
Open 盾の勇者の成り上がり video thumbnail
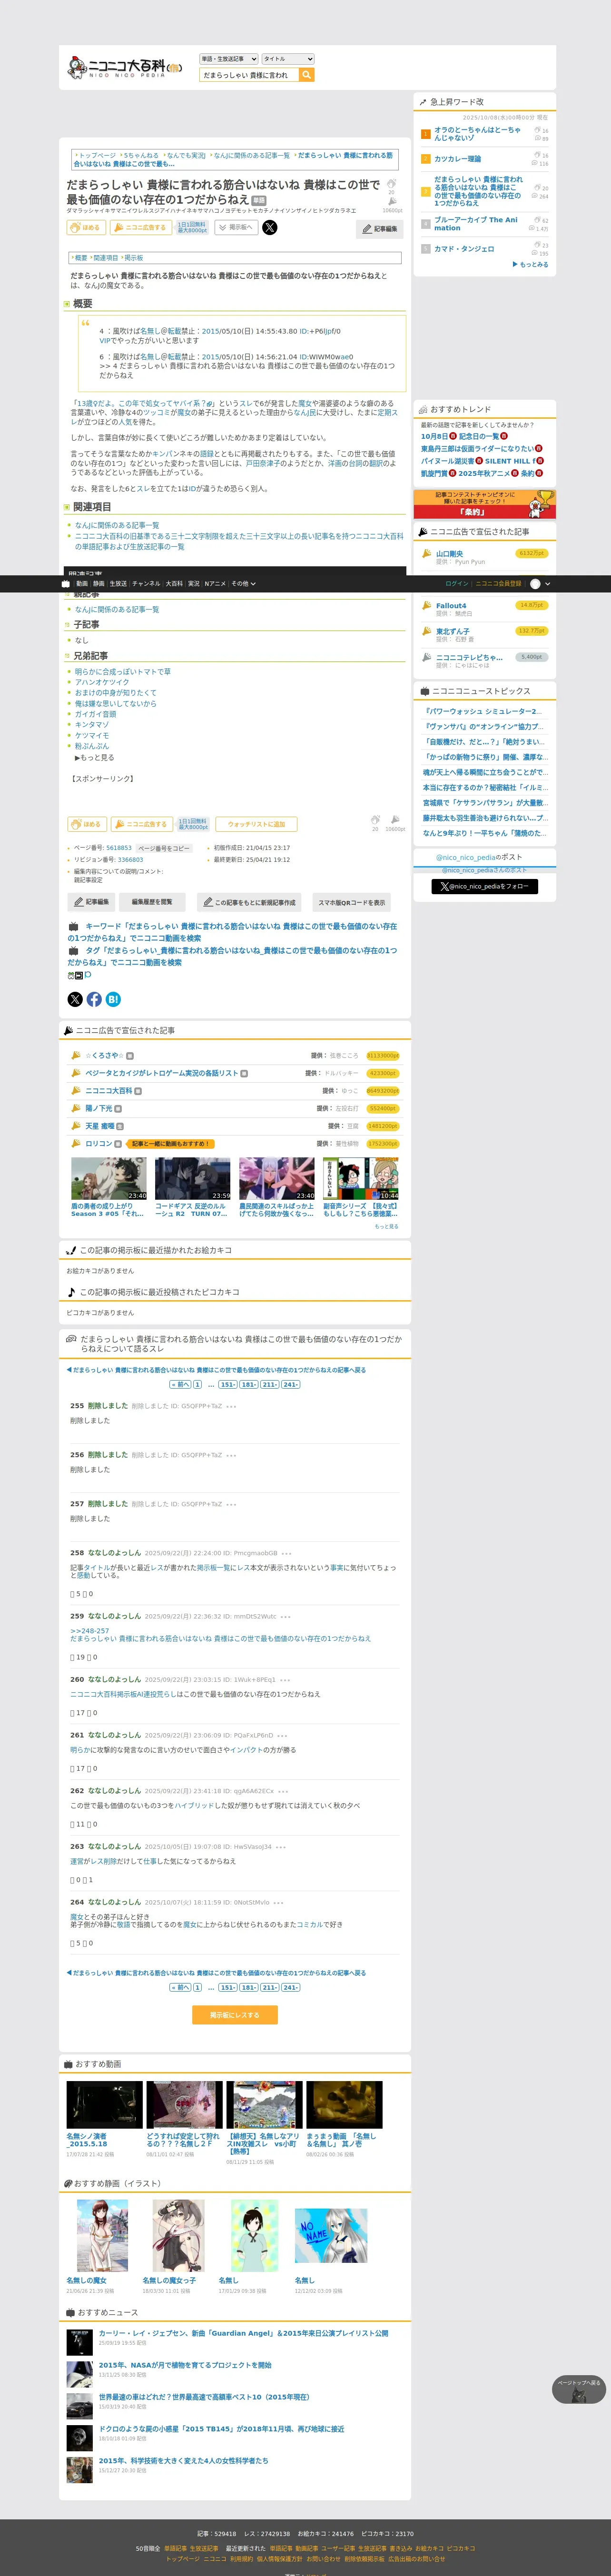point(109,1179)
